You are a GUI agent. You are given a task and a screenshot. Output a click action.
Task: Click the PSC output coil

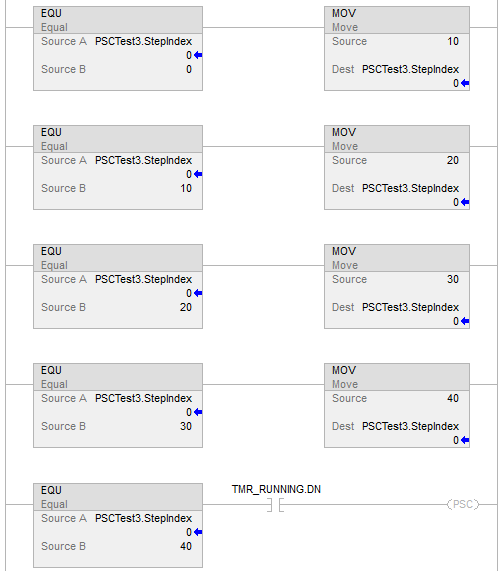coord(463,504)
